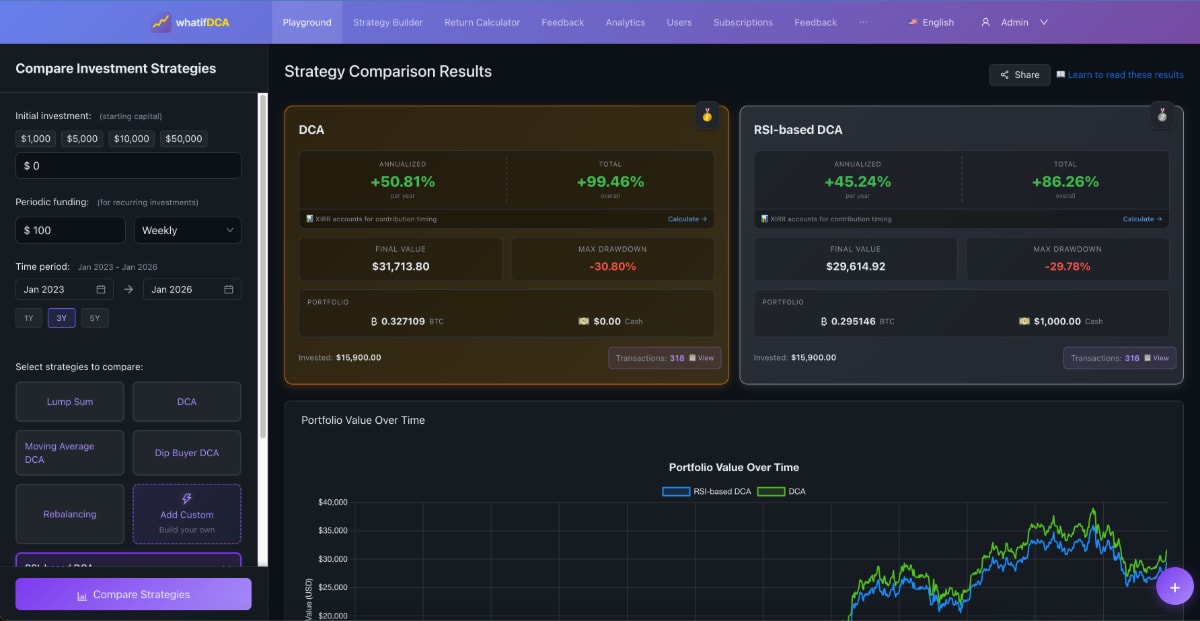Switch to the Strategy Builder tab
This screenshot has height=621, width=1200.
point(387,22)
